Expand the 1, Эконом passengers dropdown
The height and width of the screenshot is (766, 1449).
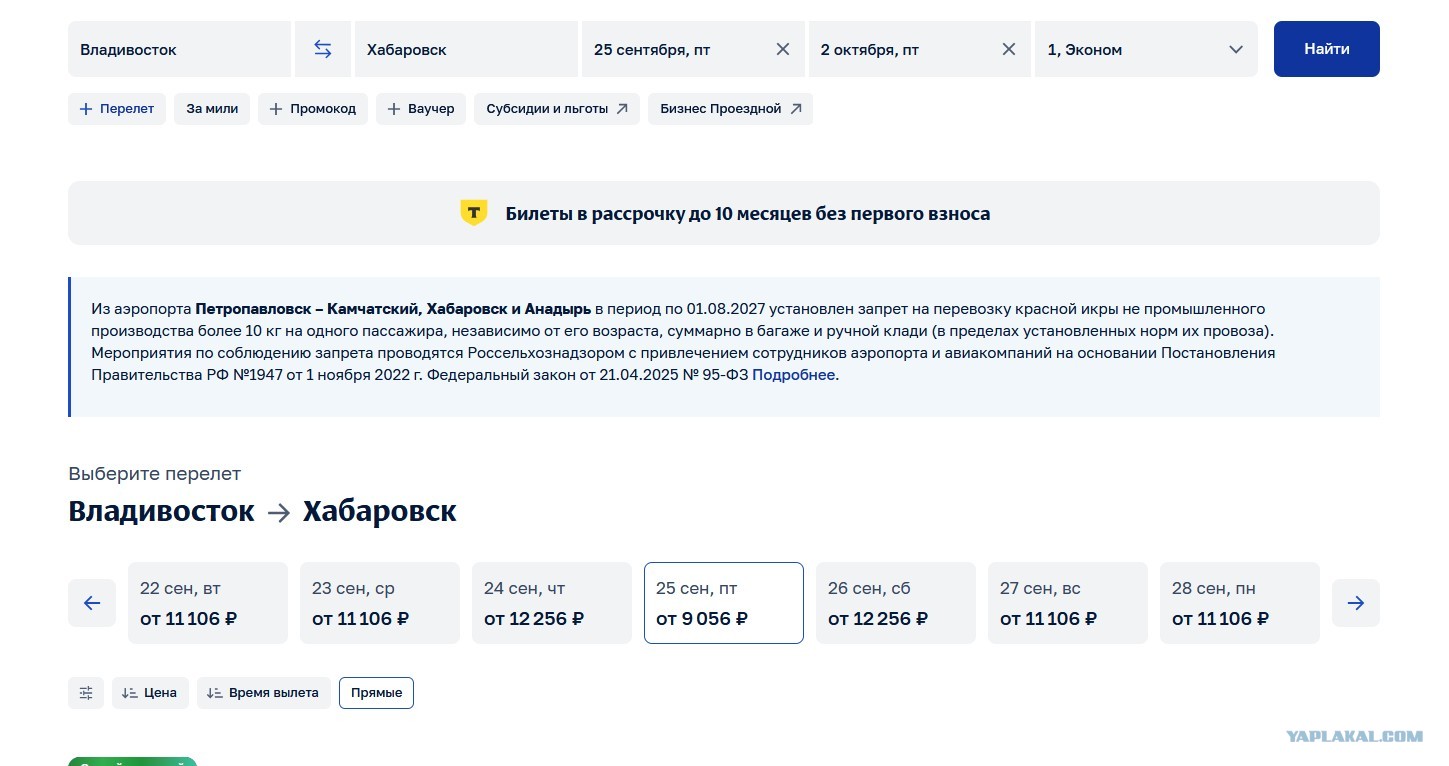[1146, 49]
